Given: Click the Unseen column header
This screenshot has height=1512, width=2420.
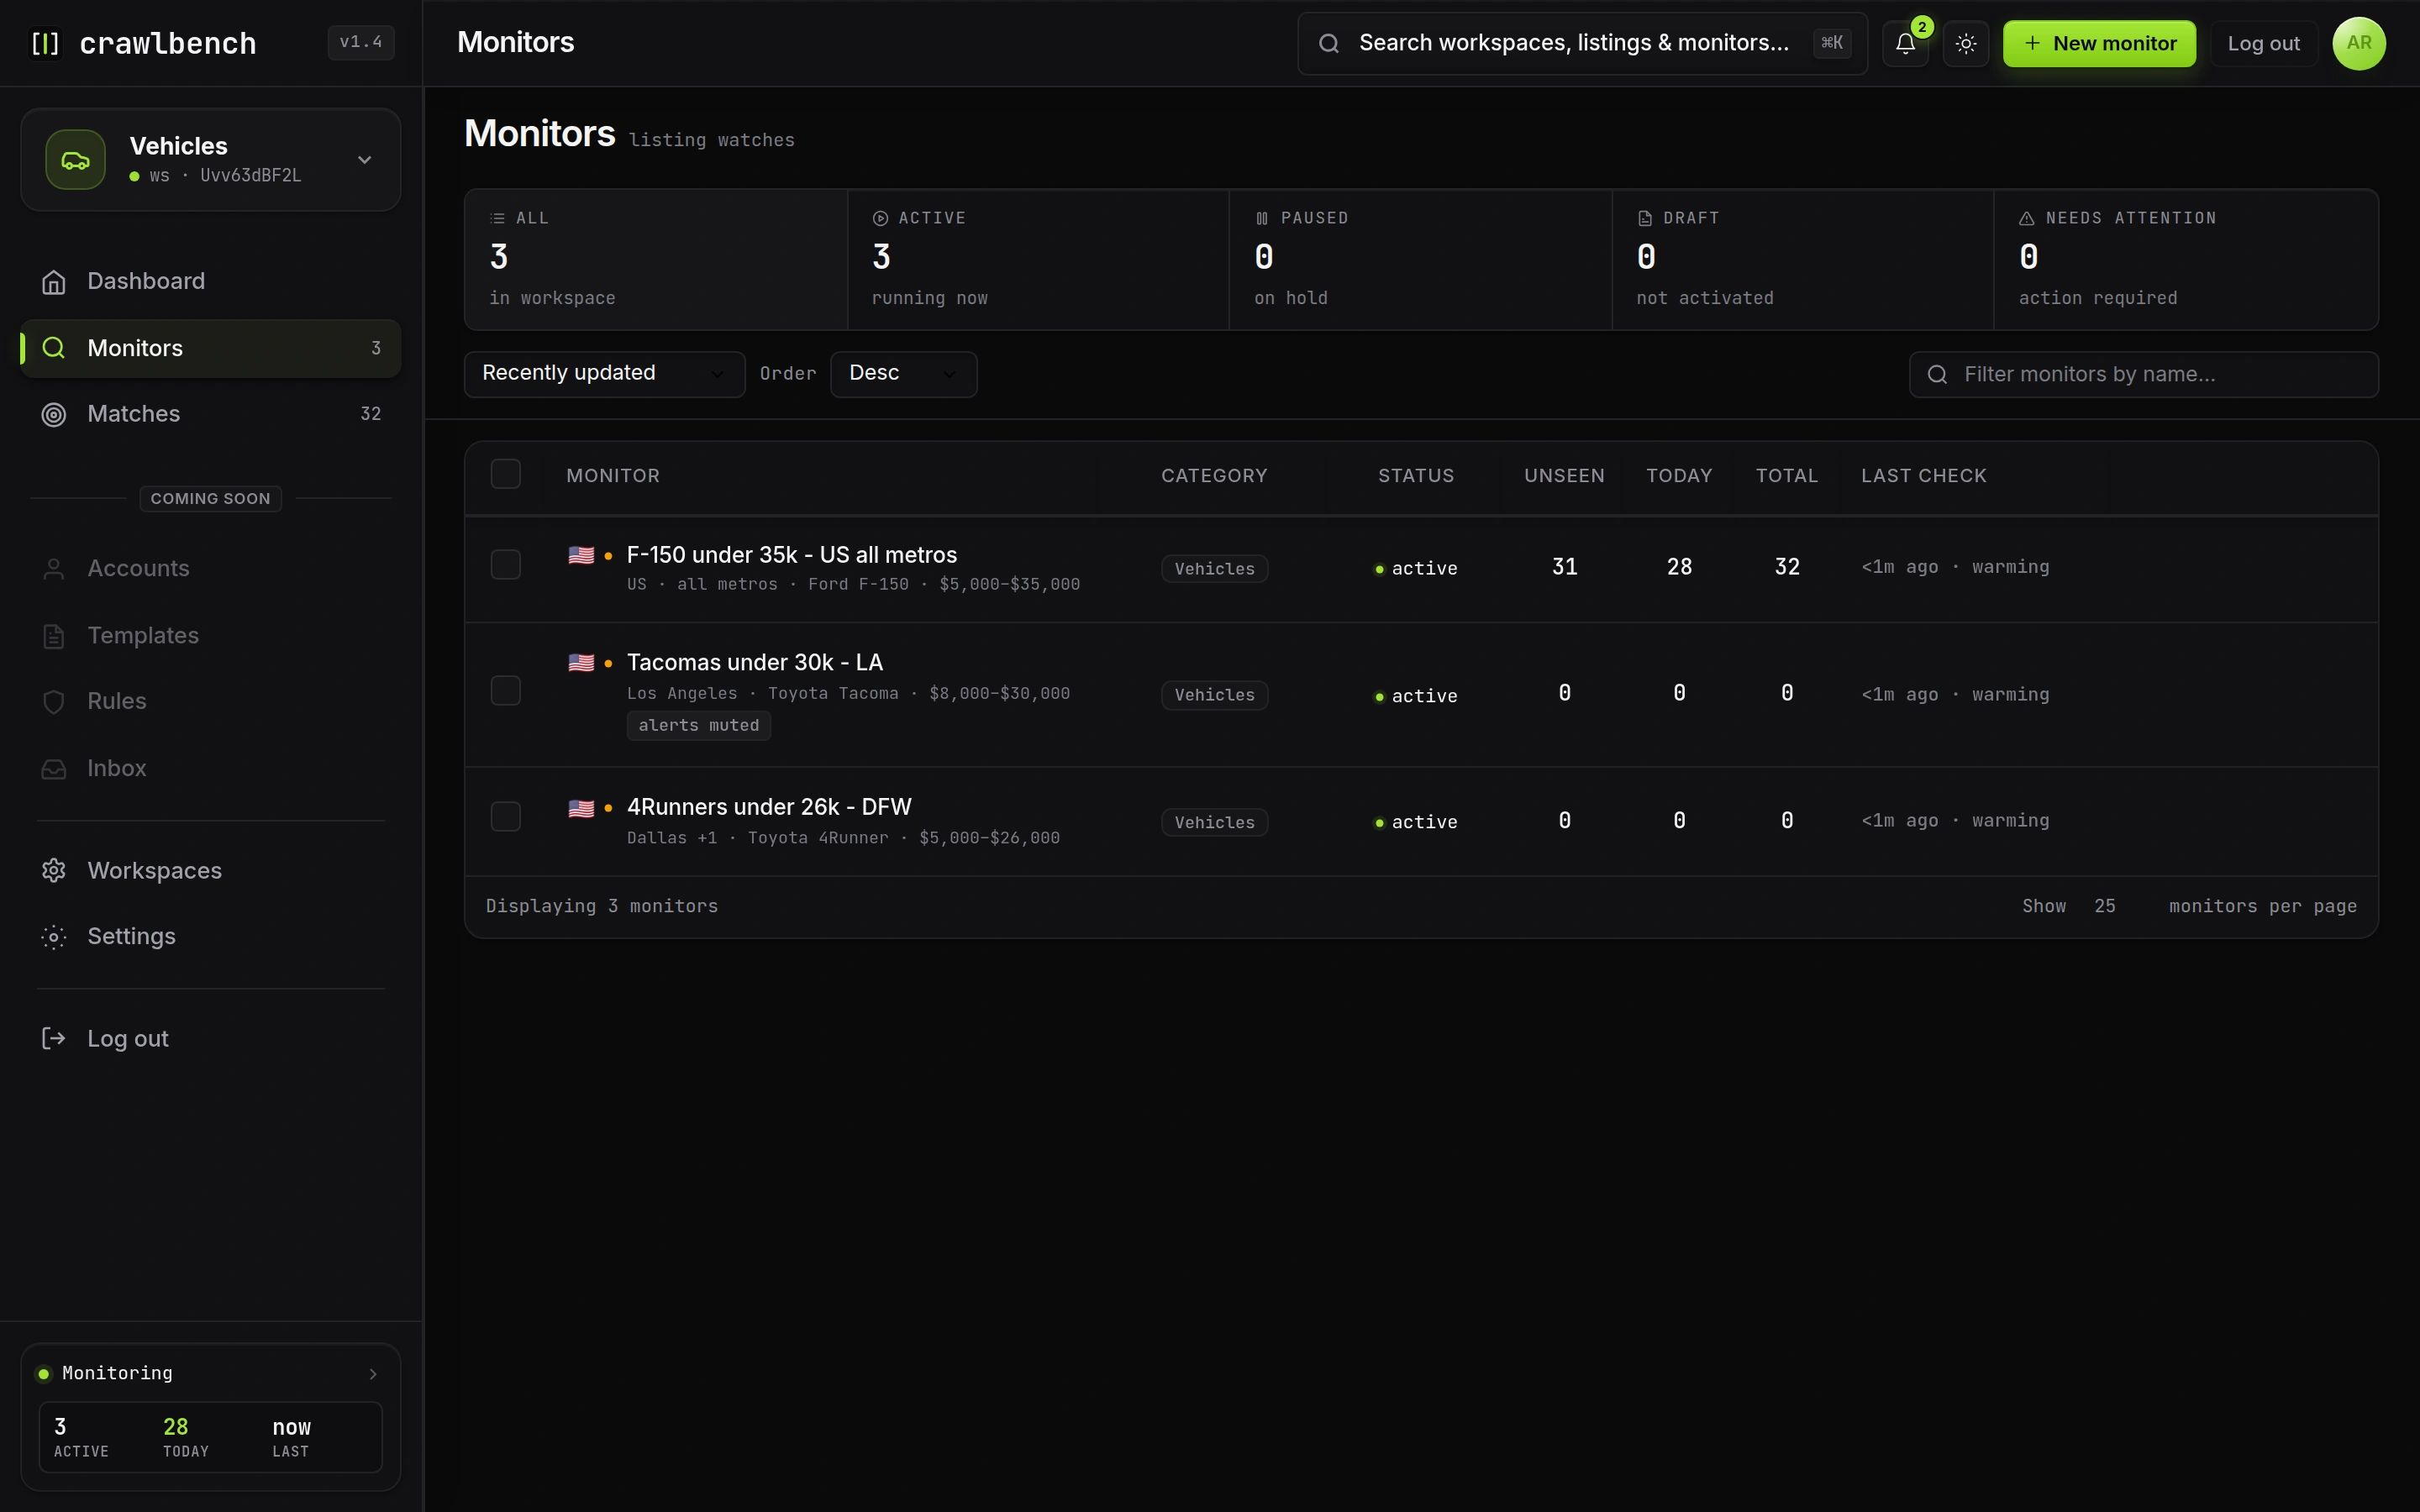Looking at the screenshot, I should click(x=1564, y=476).
